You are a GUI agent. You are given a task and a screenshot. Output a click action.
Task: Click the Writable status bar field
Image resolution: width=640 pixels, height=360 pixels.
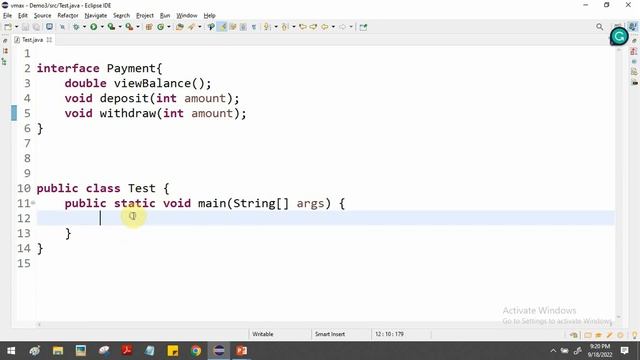pos(263,334)
